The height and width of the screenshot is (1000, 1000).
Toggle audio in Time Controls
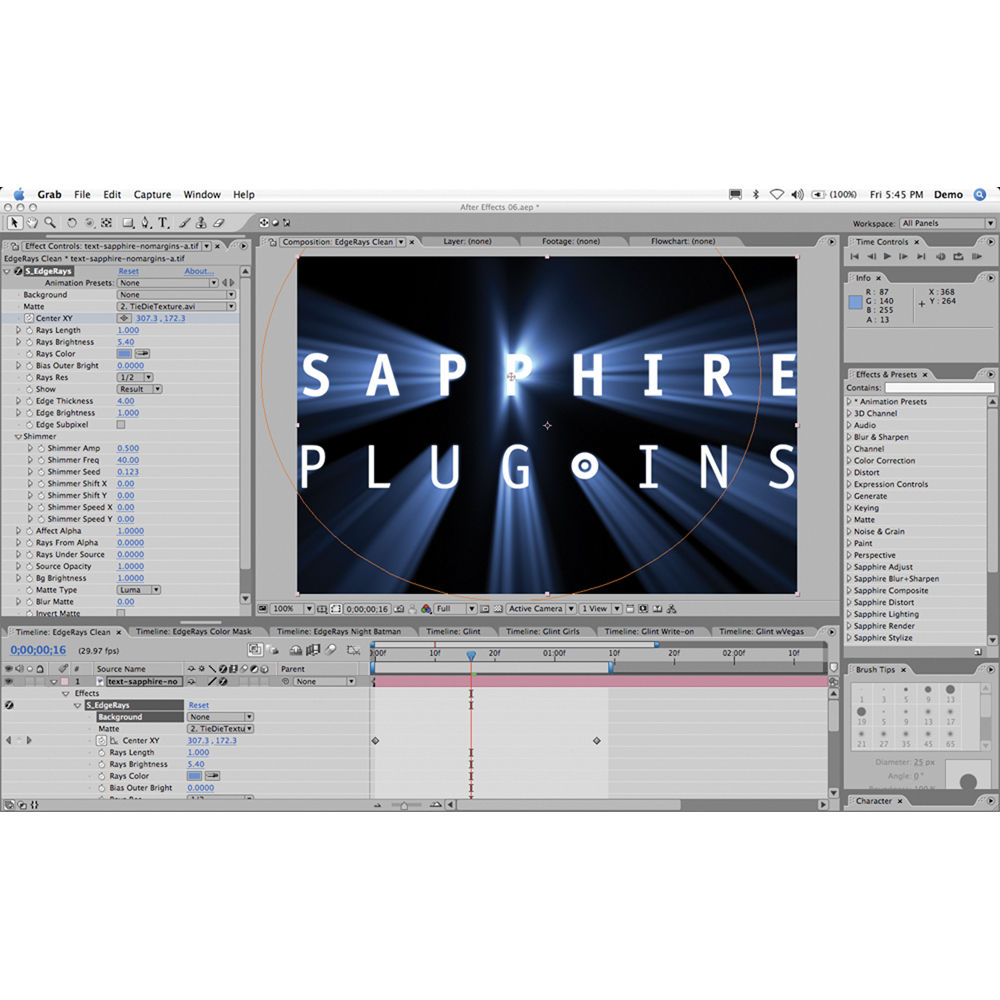(x=941, y=256)
